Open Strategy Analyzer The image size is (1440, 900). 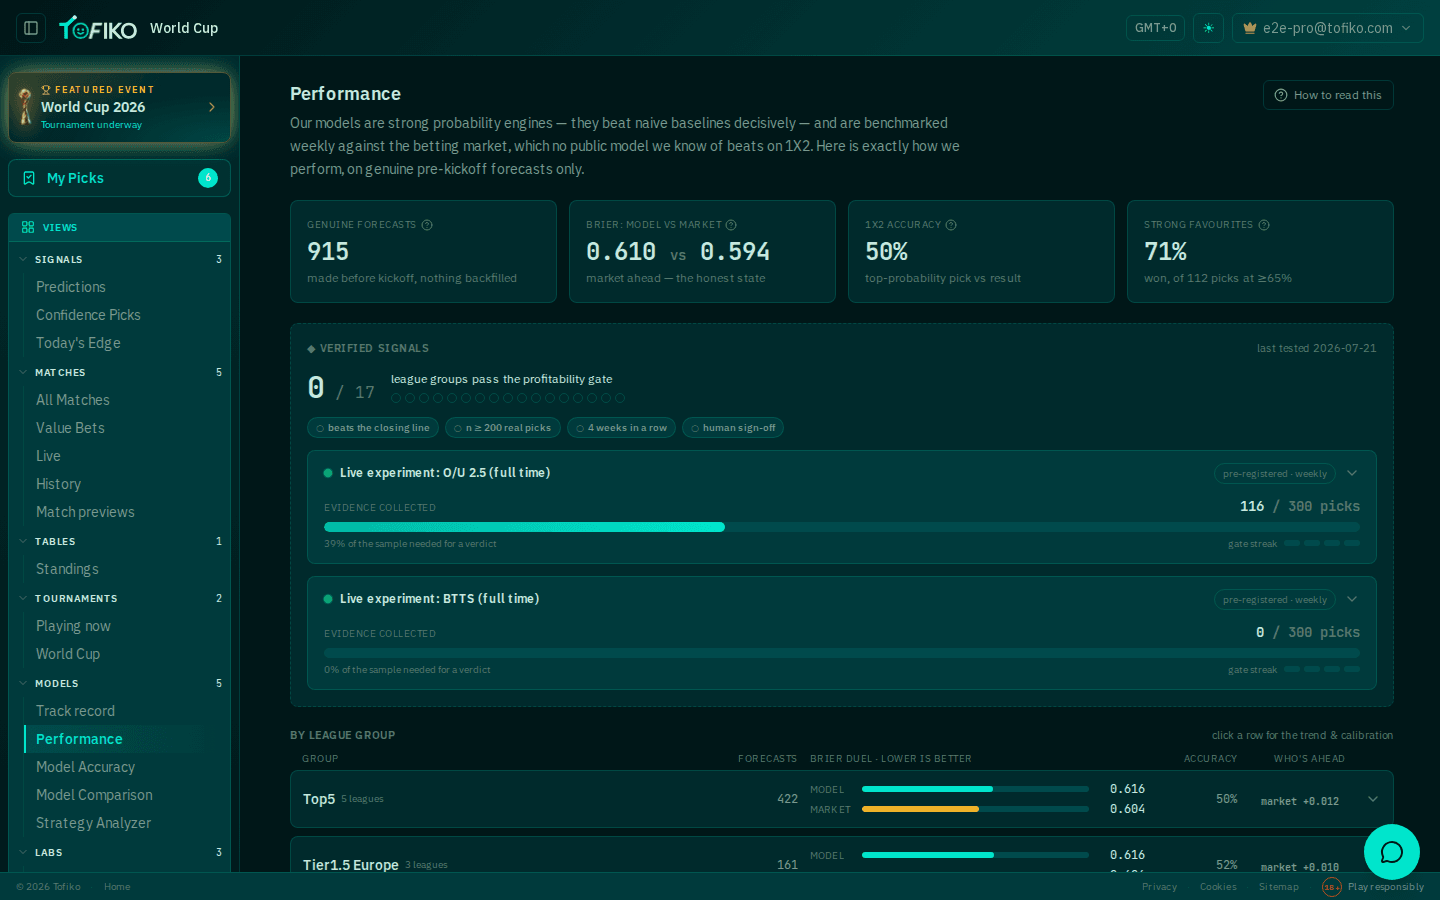pos(93,823)
